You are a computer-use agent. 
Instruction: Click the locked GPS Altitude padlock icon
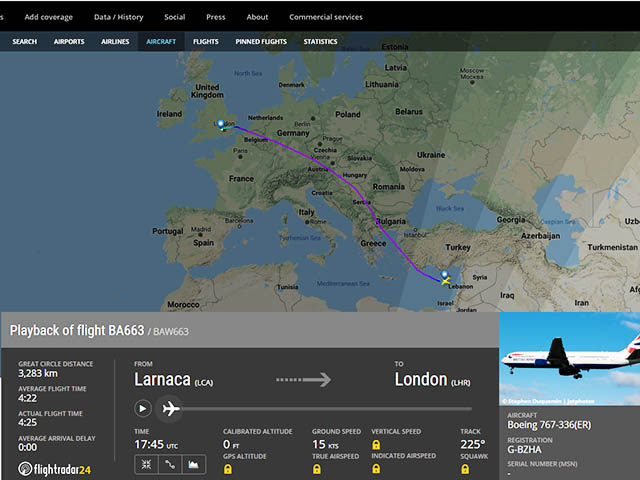click(x=228, y=469)
